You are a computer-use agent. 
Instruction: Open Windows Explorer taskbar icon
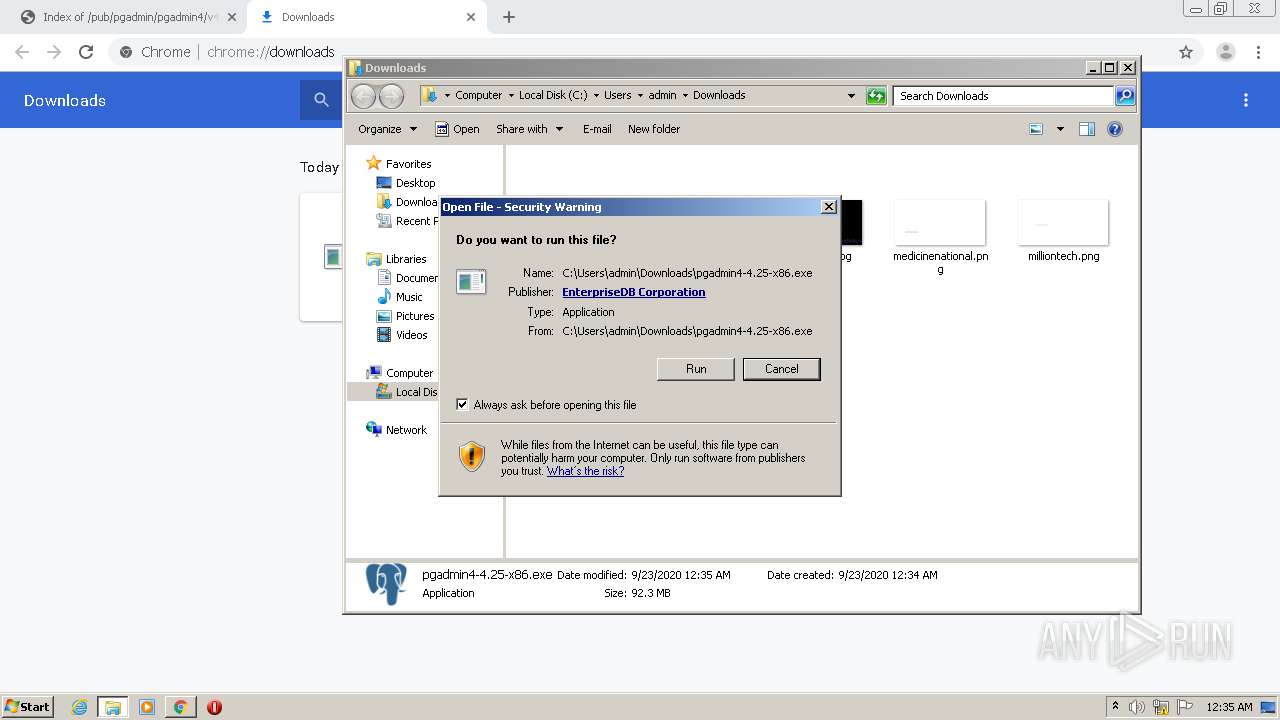(113, 707)
